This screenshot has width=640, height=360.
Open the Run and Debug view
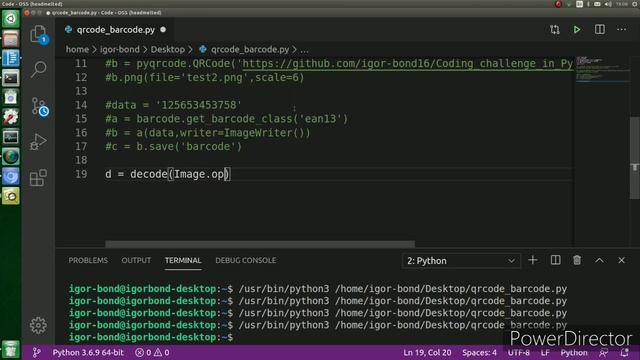point(38,142)
